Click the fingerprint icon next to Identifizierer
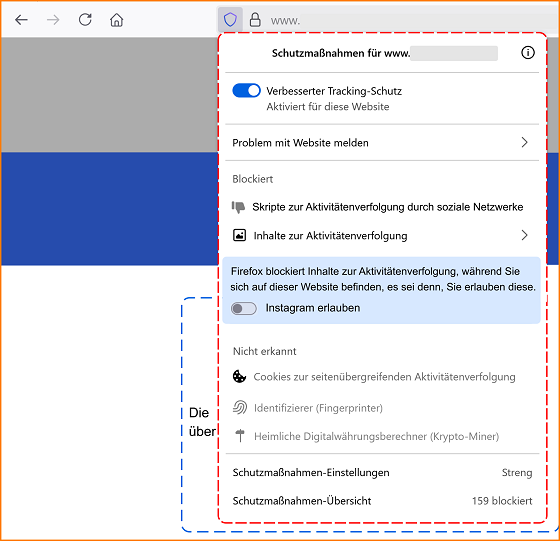 240,407
